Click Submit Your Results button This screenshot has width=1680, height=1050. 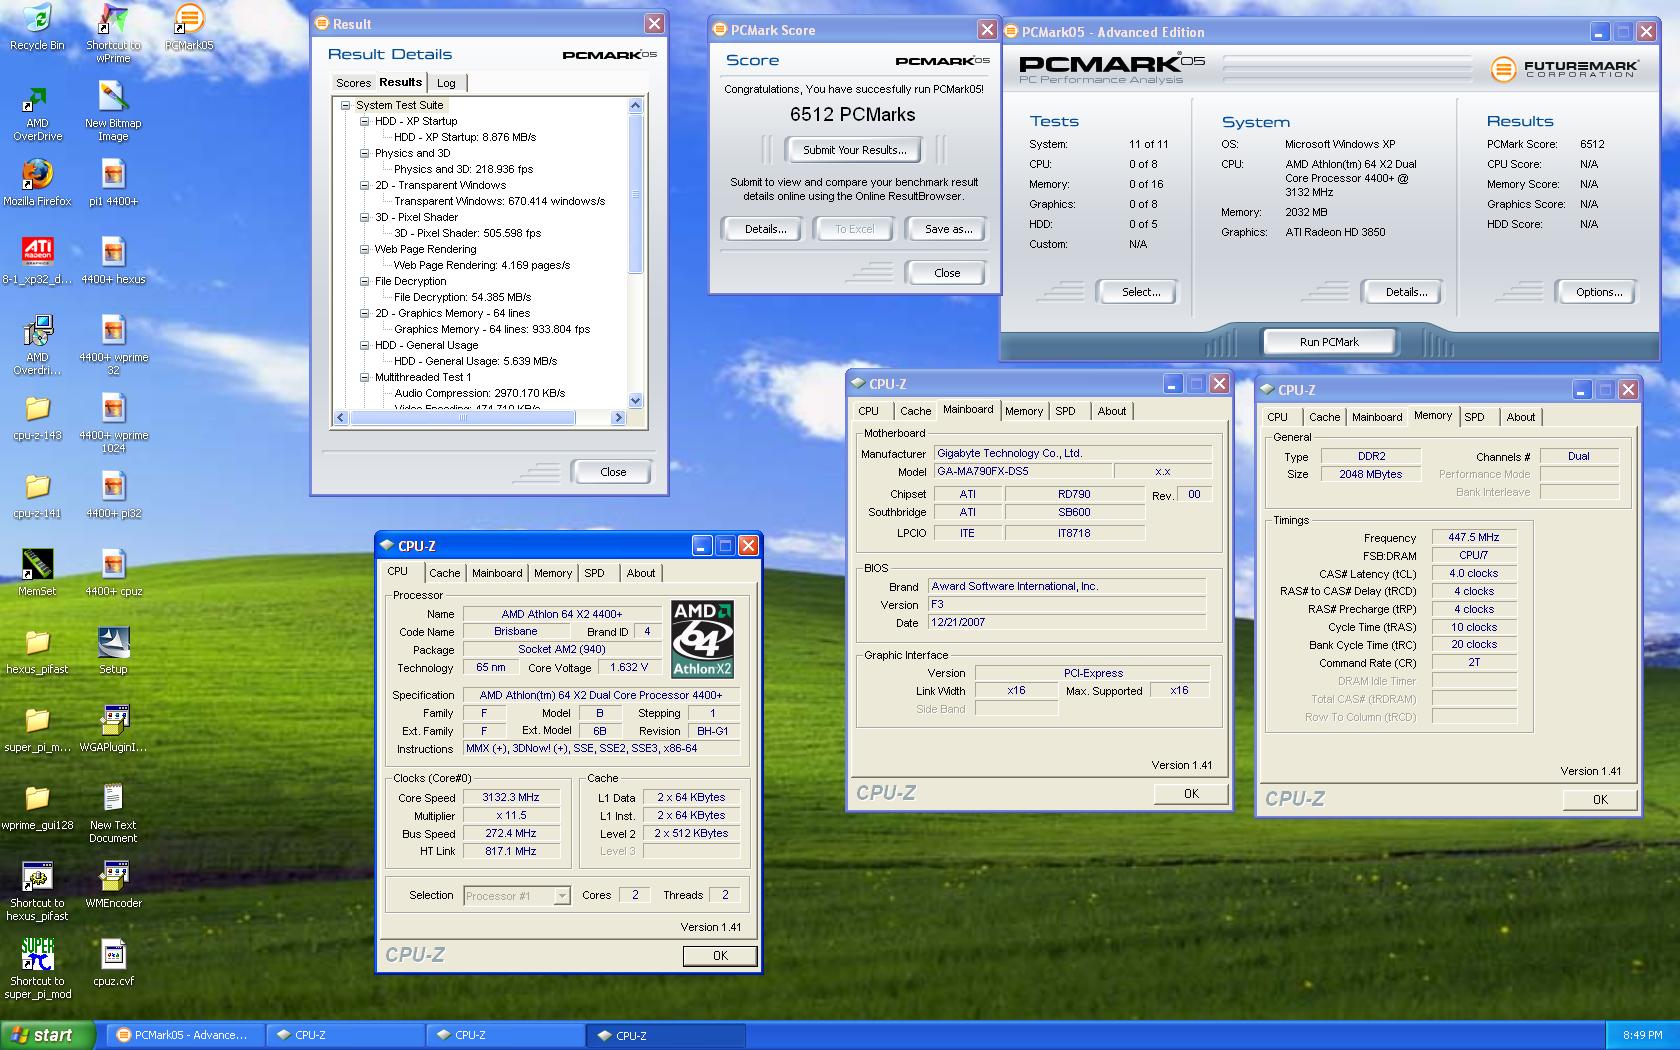(x=855, y=150)
